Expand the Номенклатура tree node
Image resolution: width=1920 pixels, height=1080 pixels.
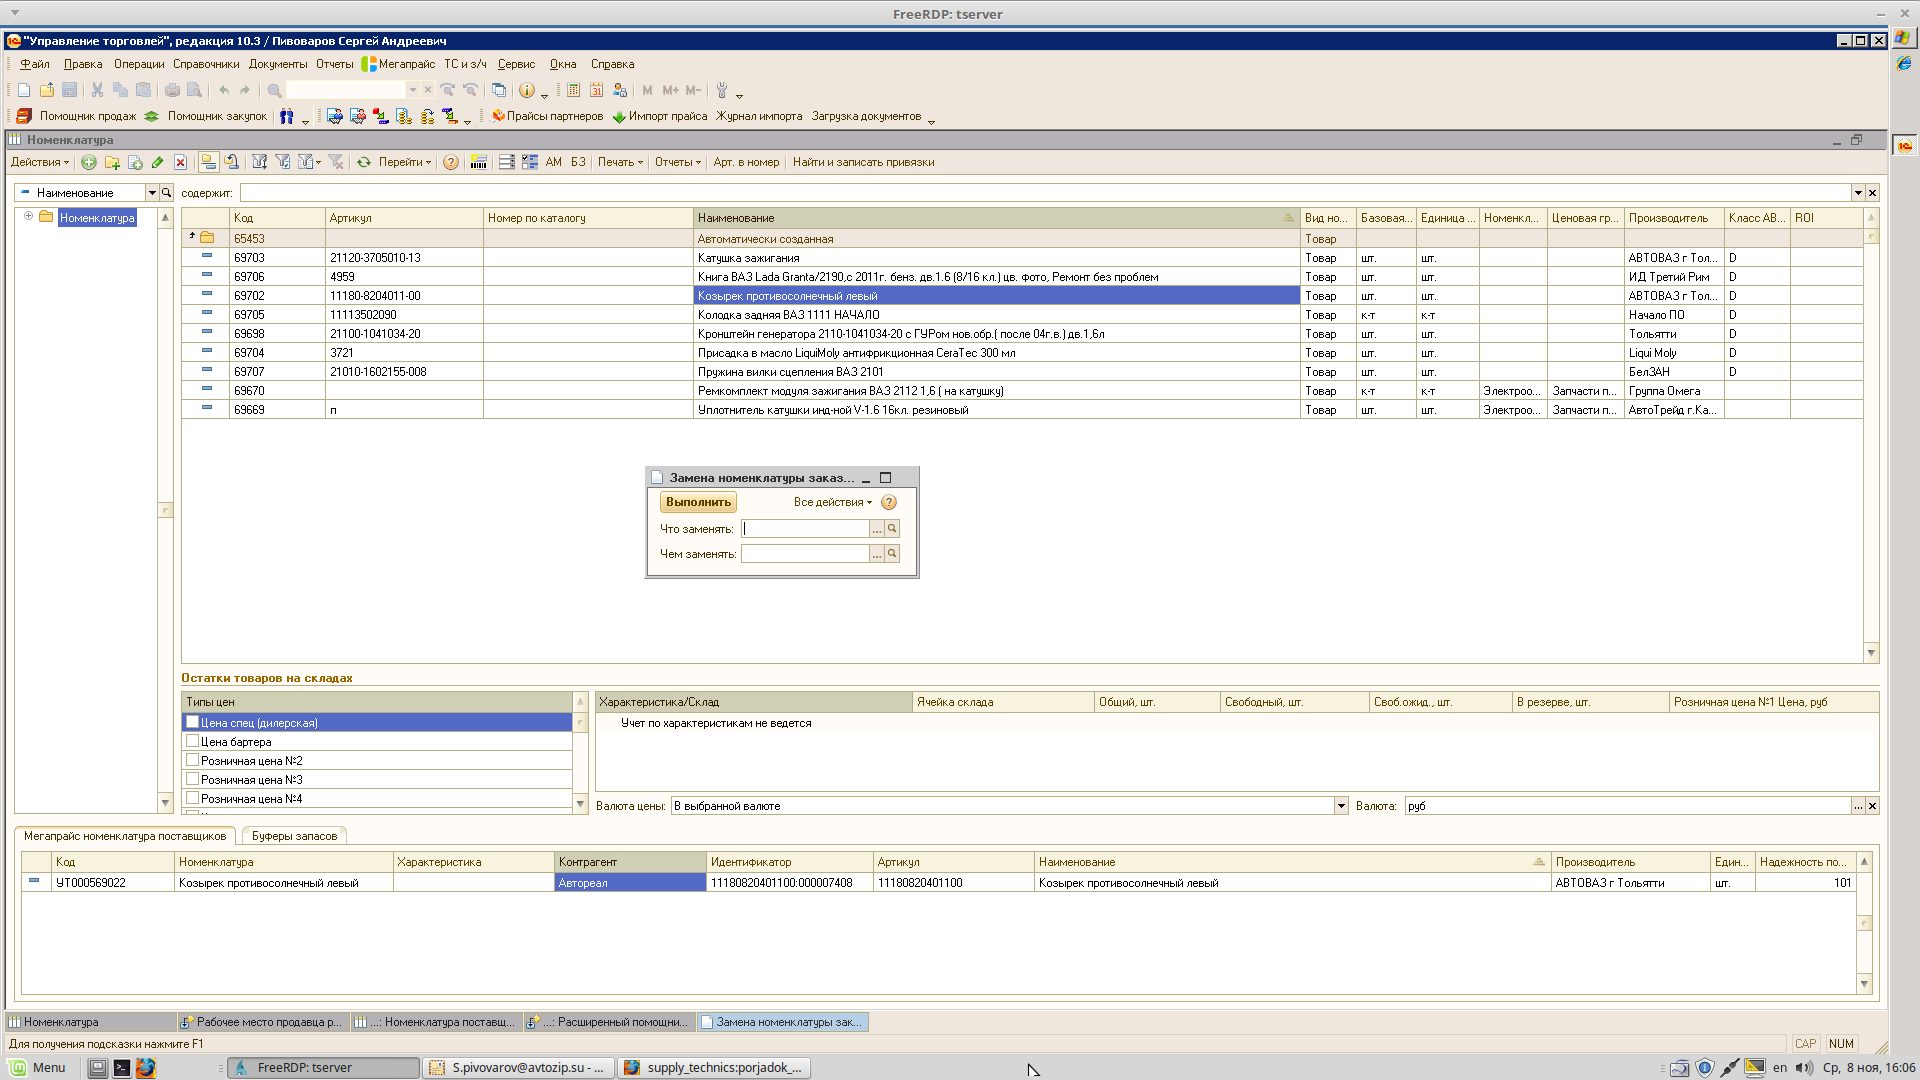tap(29, 216)
